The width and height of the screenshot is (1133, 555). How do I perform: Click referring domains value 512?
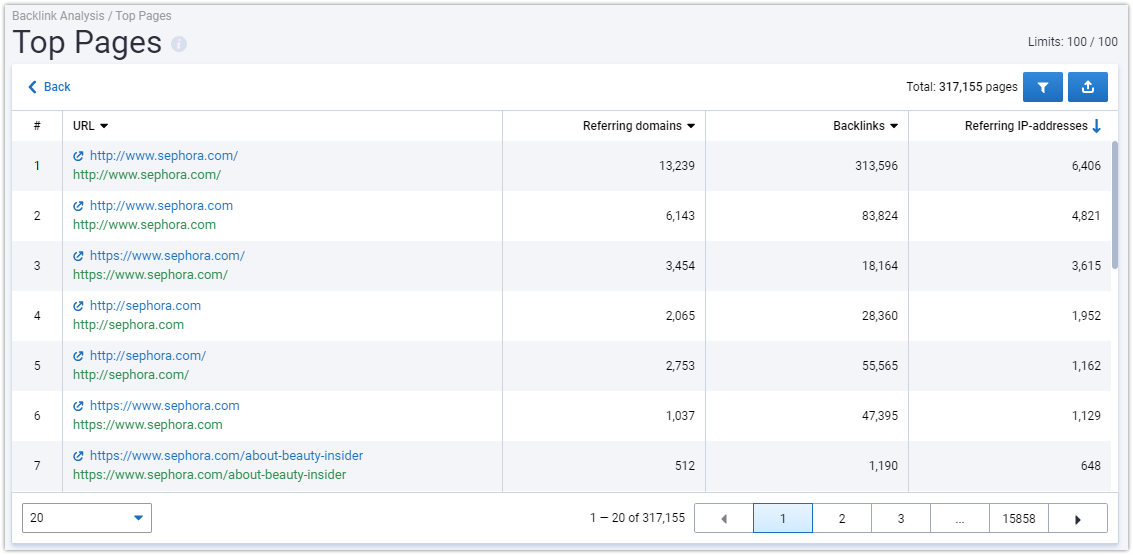(x=685, y=465)
